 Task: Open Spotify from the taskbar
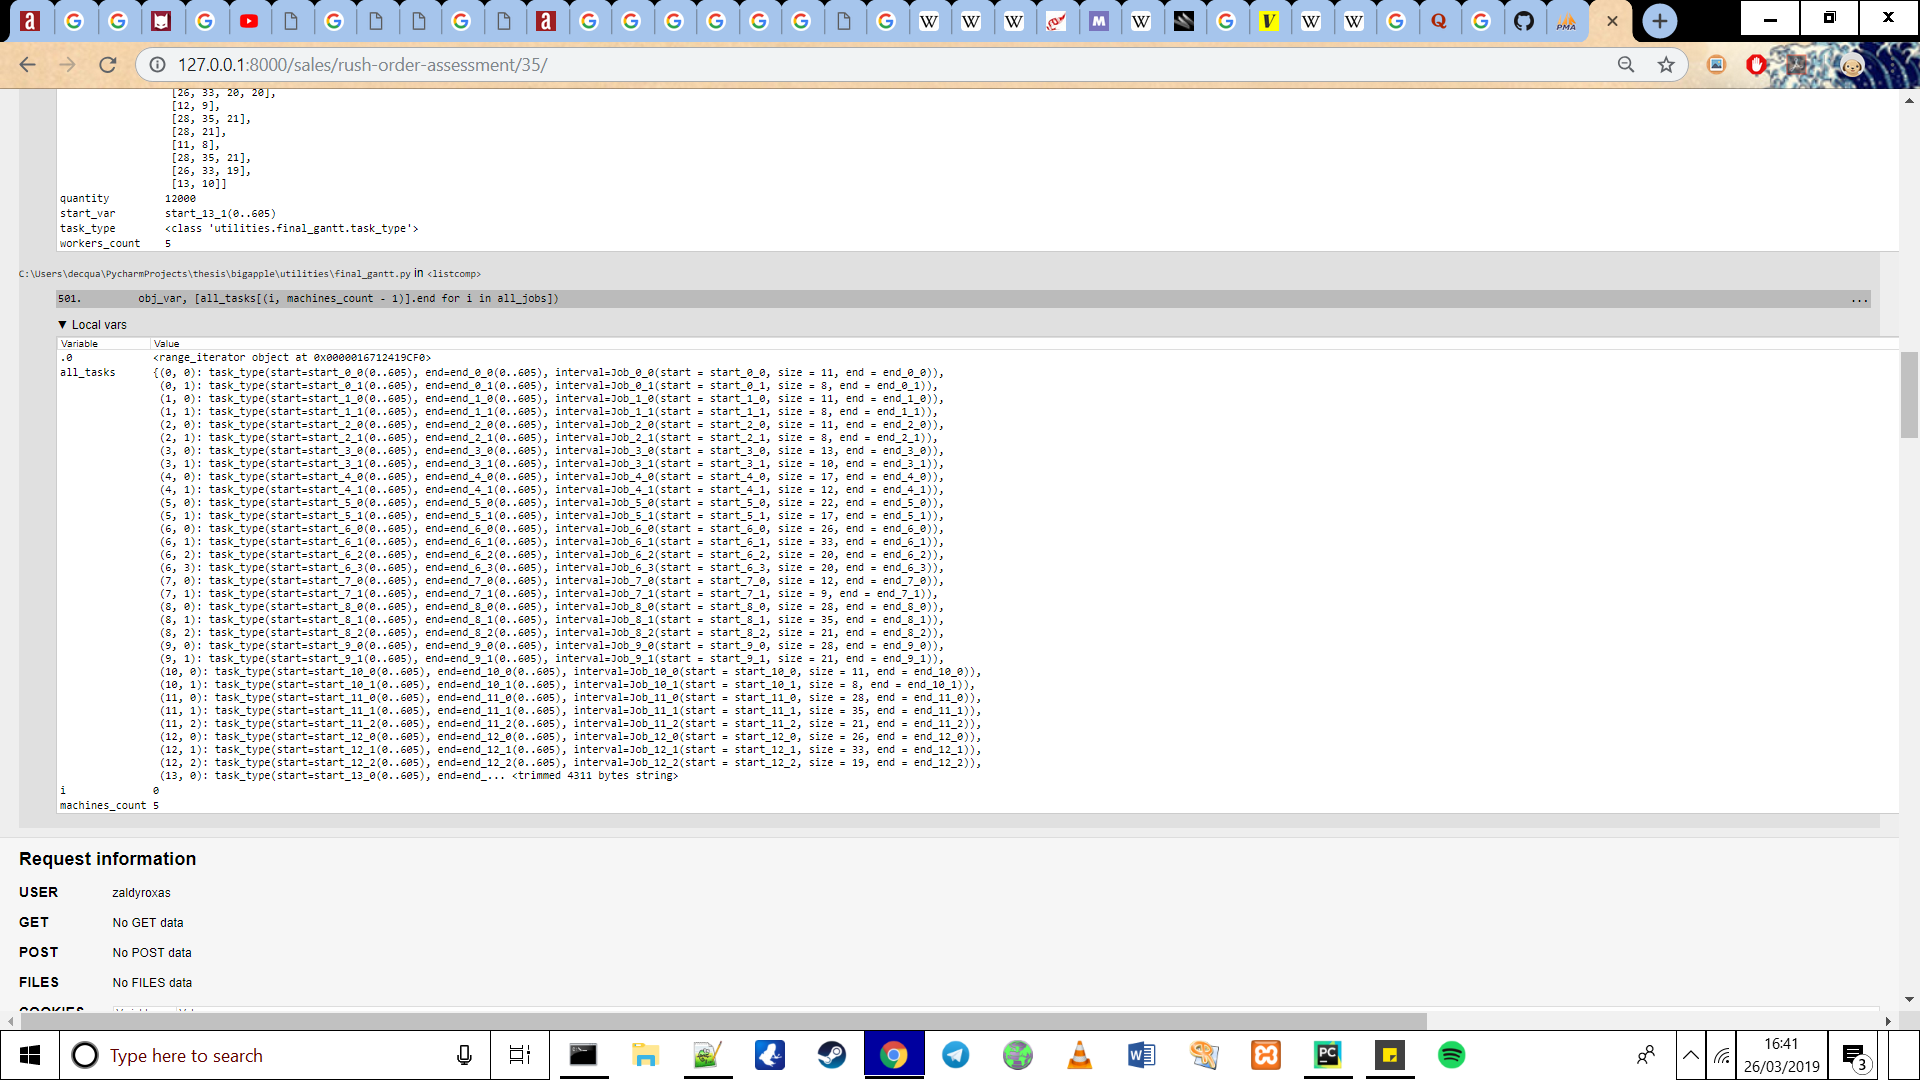coord(1451,1055)
